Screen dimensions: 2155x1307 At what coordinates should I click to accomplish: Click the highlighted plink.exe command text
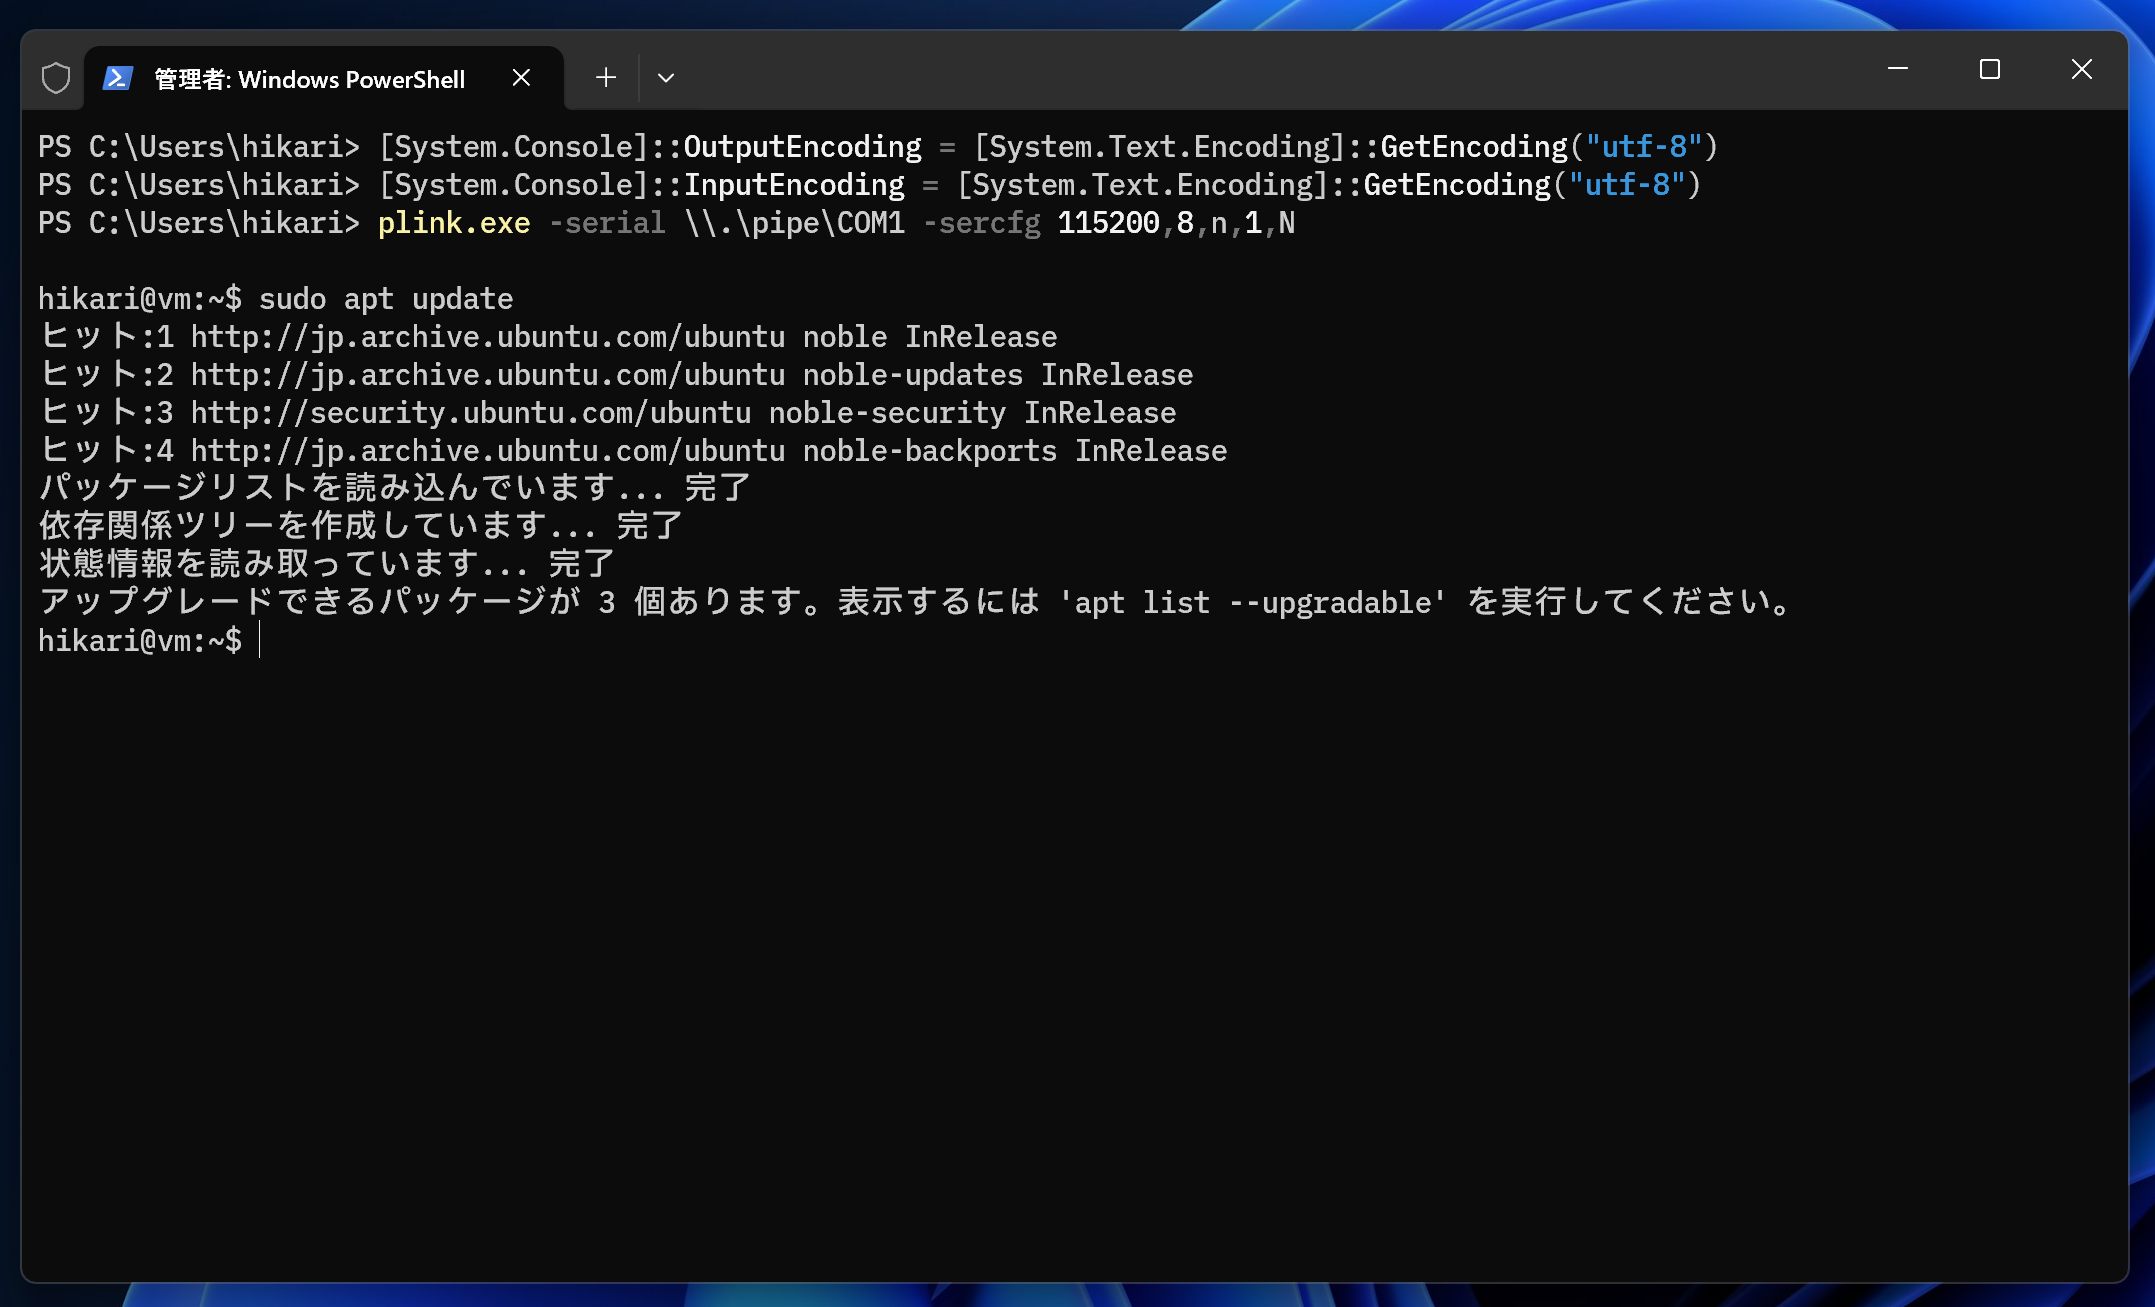point(454,223)
